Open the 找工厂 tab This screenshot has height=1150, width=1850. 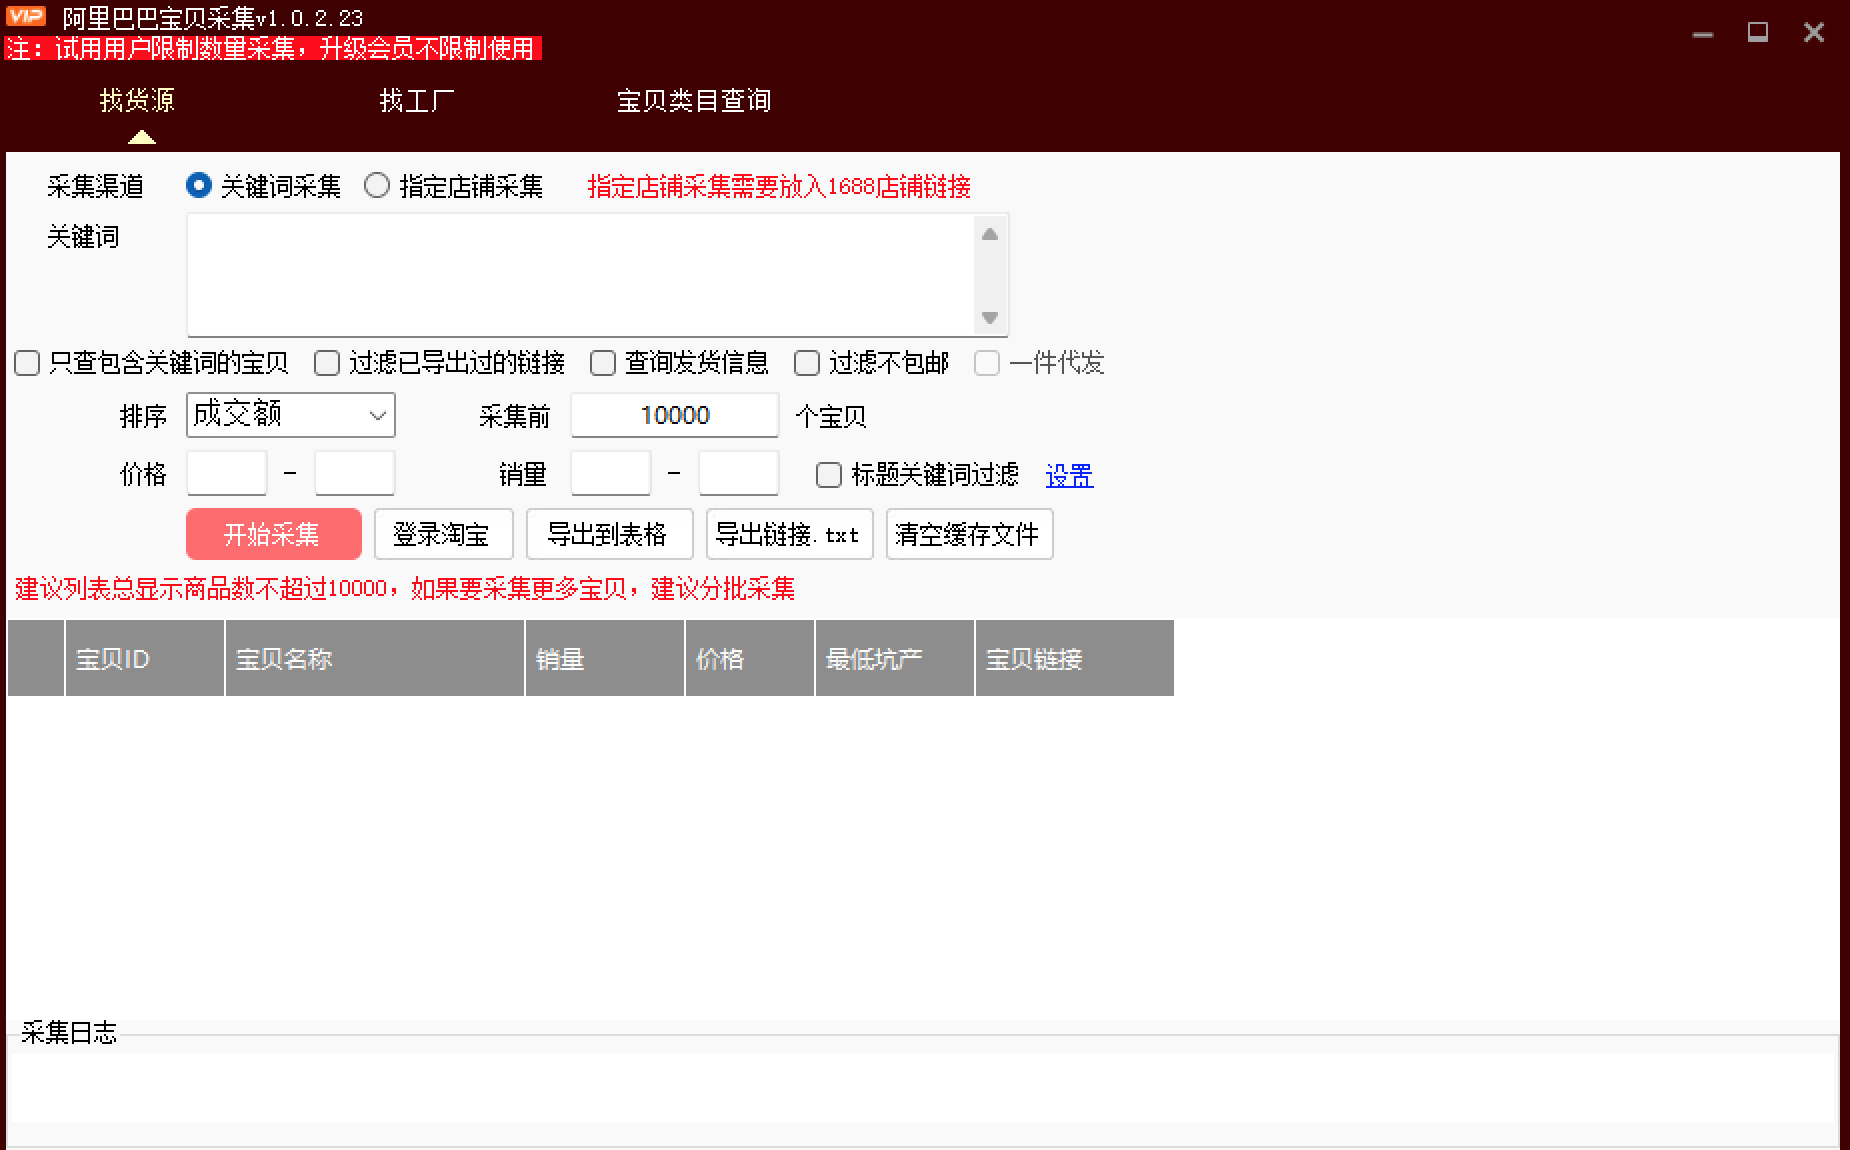(x=417, y=100)
